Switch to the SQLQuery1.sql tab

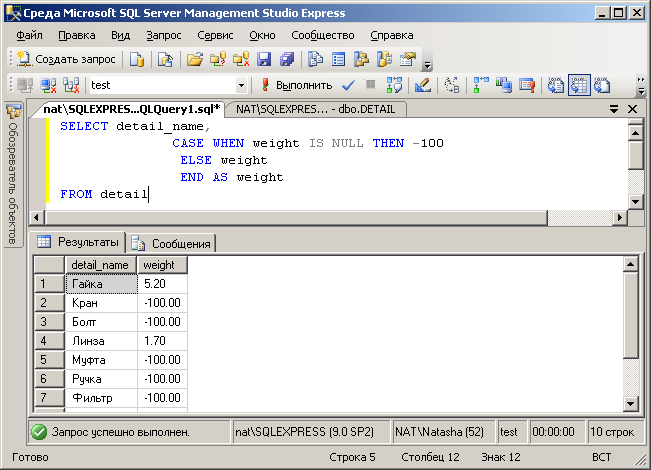[132, 109]
